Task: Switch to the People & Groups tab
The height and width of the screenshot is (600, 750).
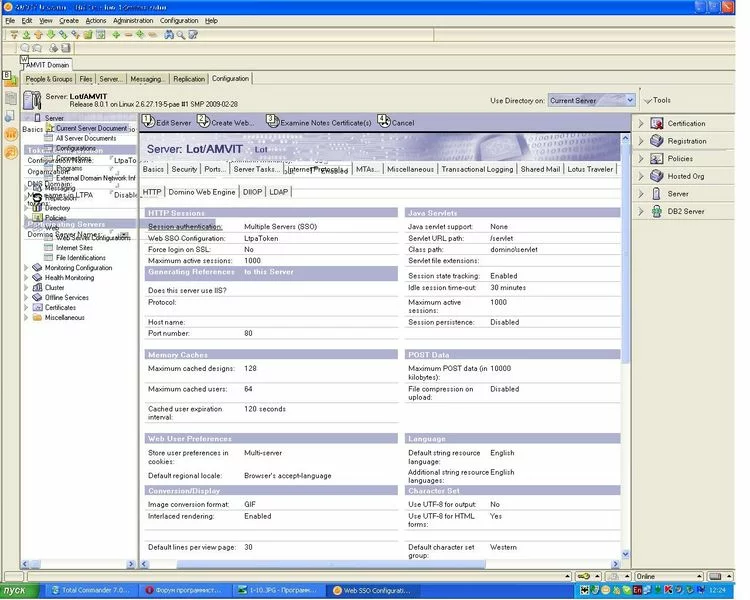Action: point(49,79)
